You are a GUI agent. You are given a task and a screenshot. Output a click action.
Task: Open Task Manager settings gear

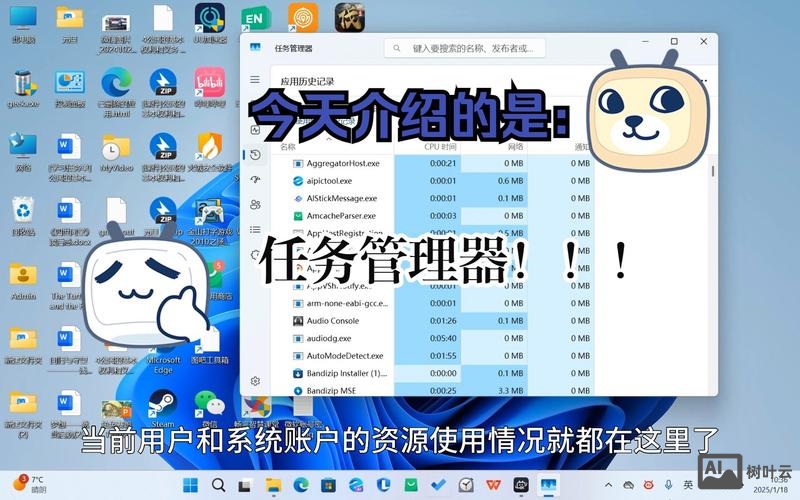[x=256, y=381]
